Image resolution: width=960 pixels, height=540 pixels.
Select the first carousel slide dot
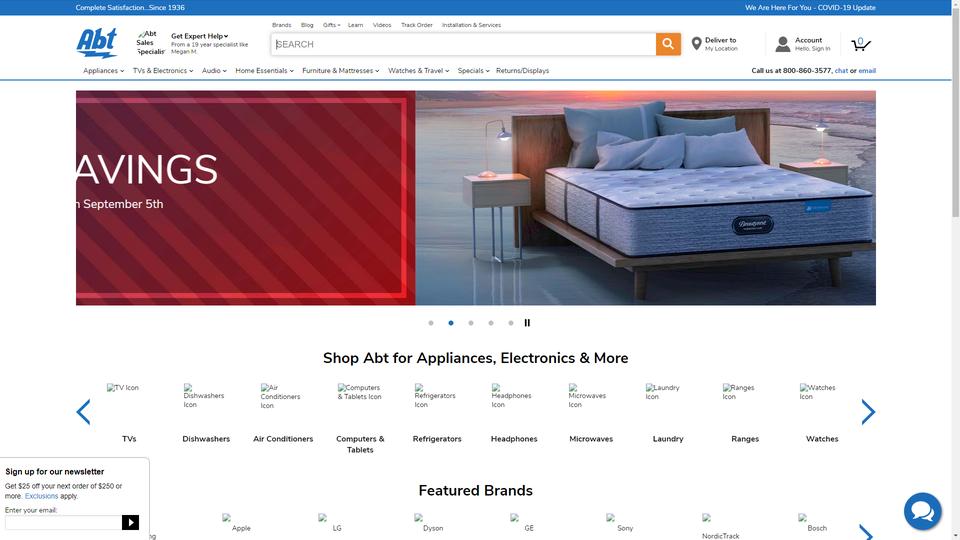coord(431,323)
